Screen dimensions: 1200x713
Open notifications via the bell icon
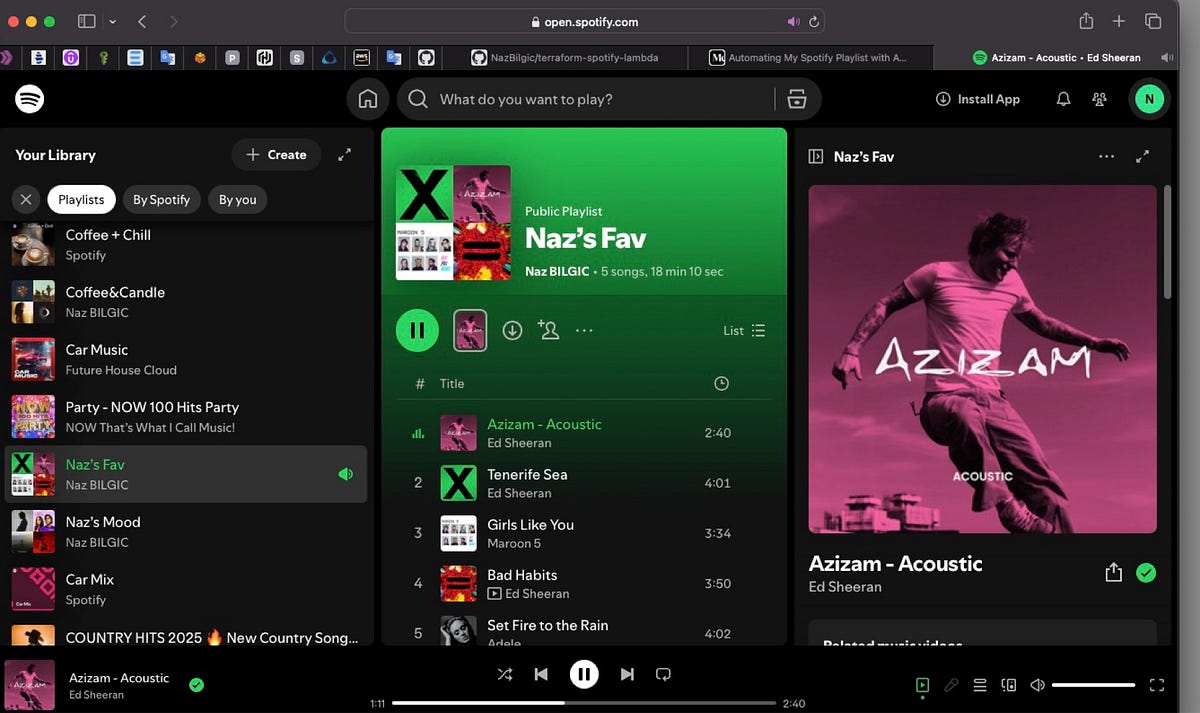(x=1063, y=99)
